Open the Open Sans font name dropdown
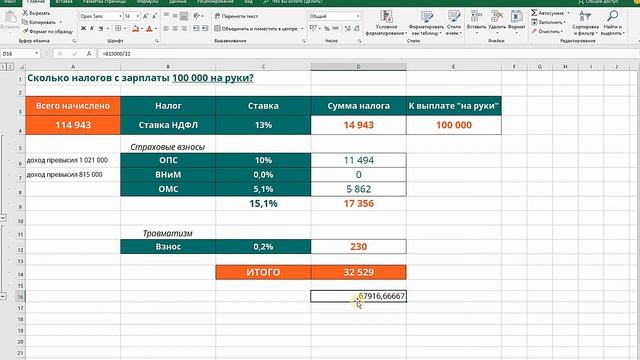This screenshot has width=640, height=360. pos(120,16)
